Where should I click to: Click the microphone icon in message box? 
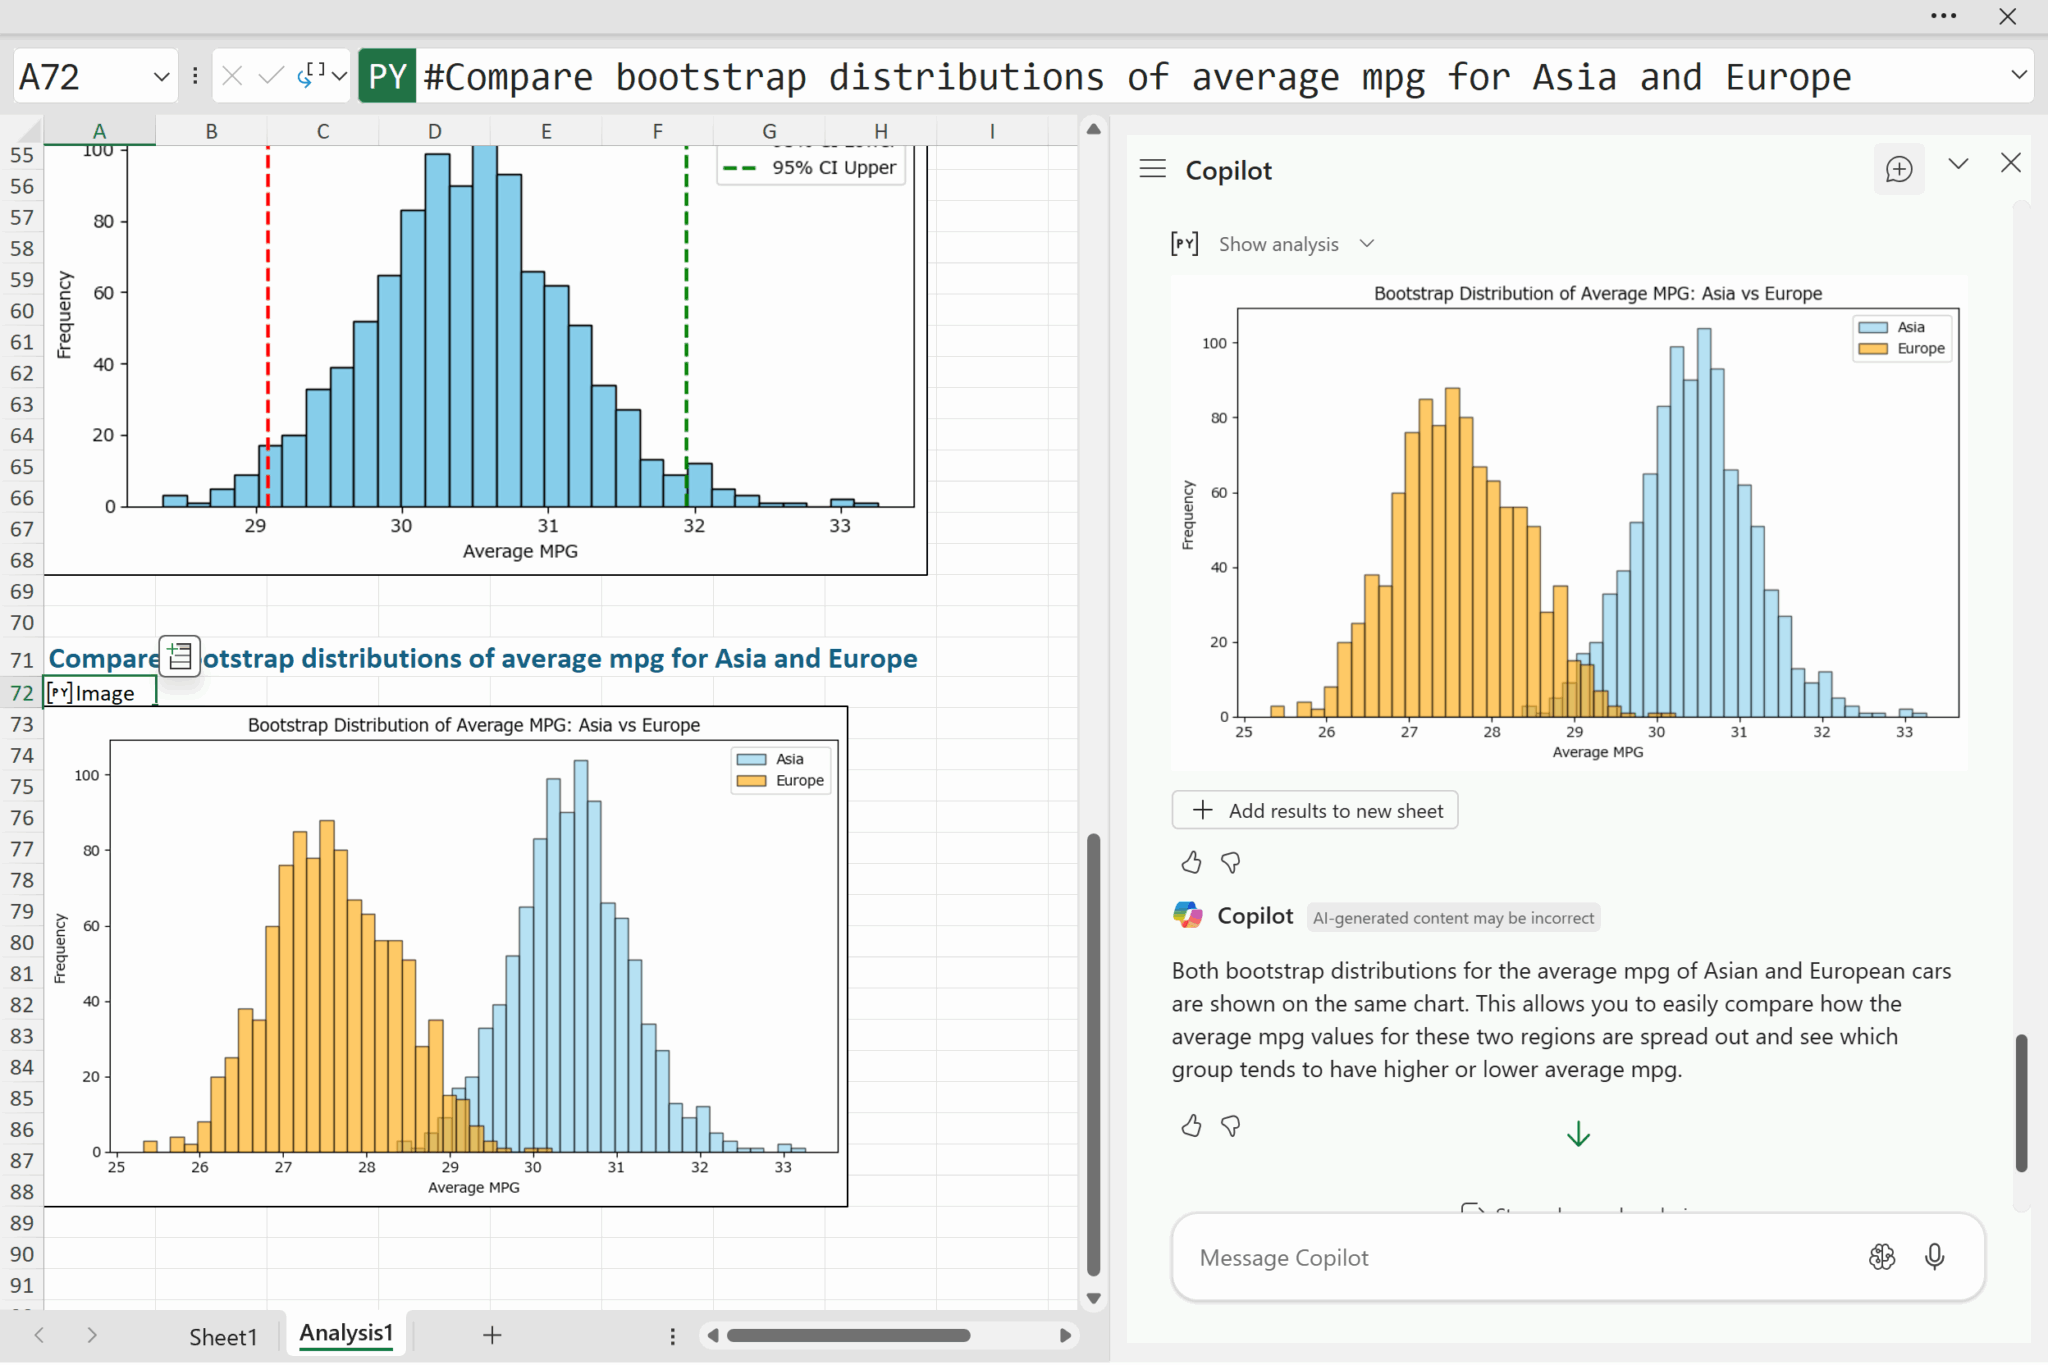point(1934,1257)
